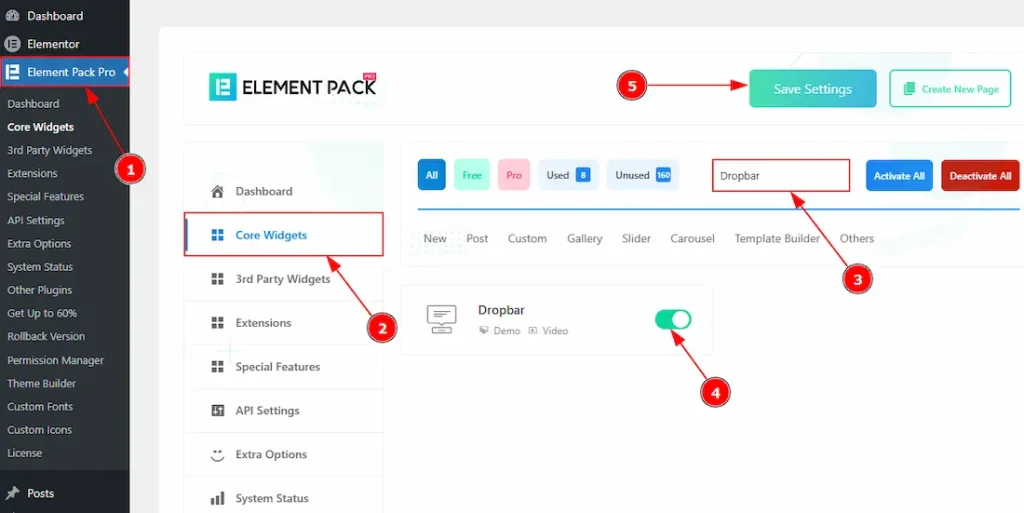Select the New category tab
The height and width of the screenshot is (513, 1024).
coord(435,238)
